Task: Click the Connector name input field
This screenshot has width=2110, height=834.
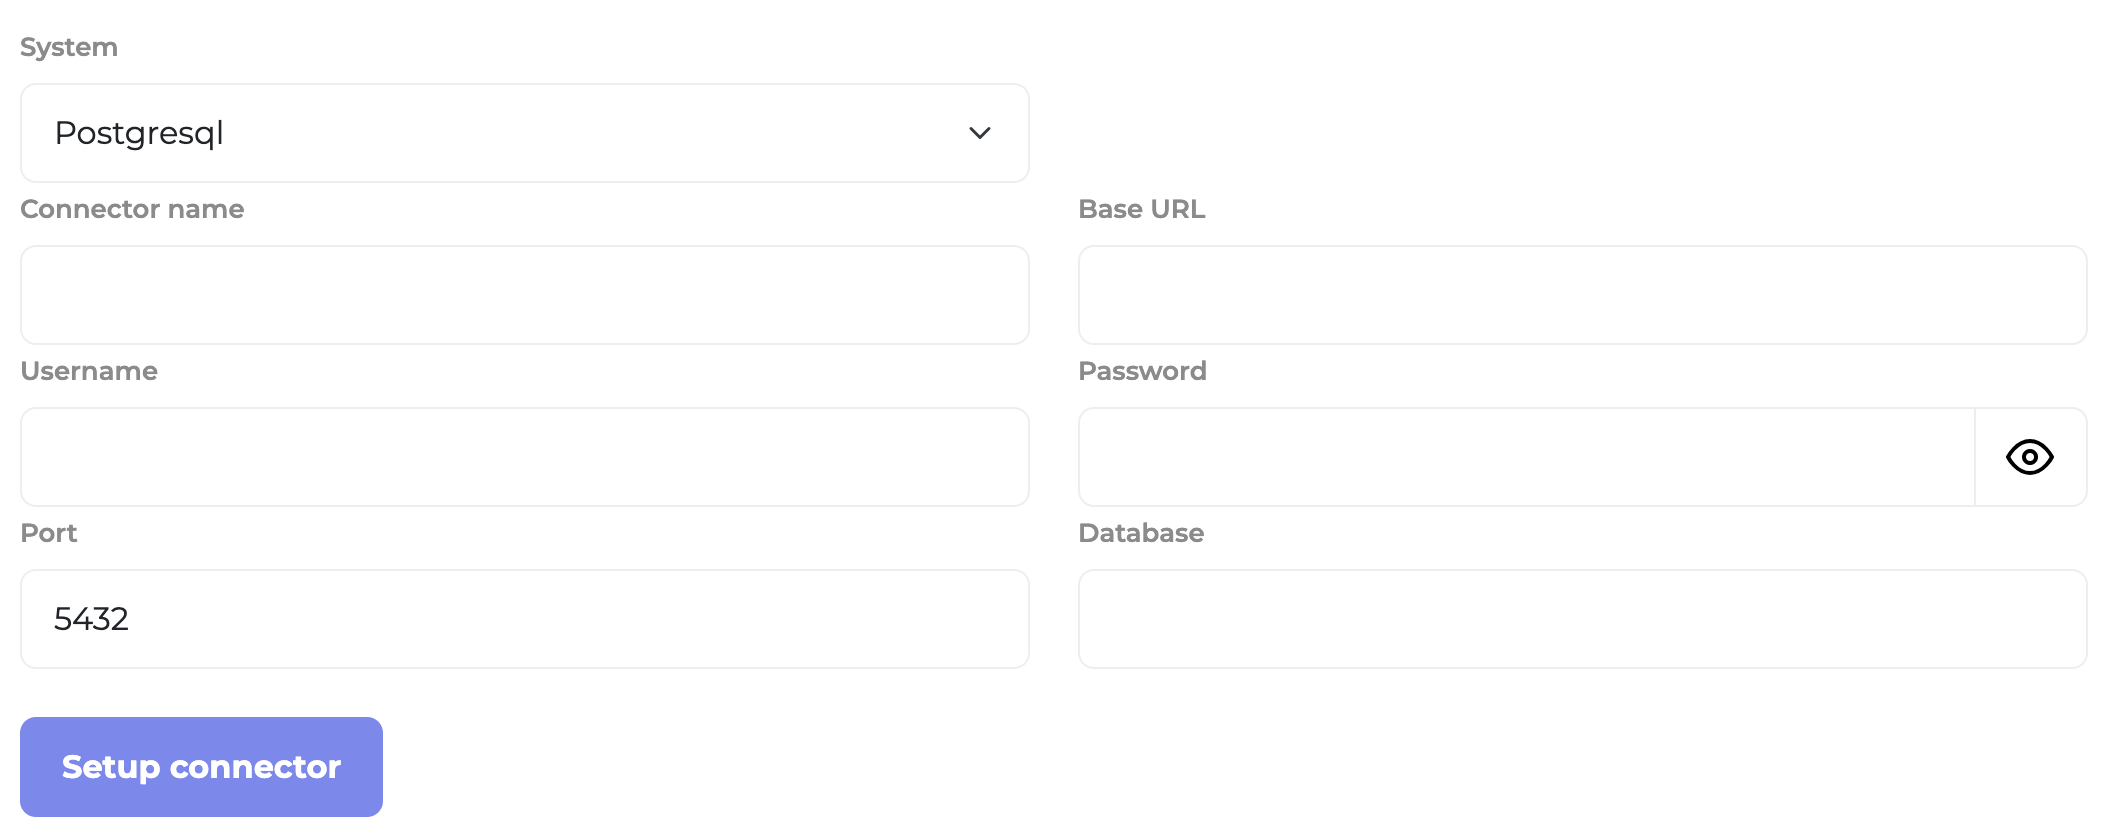Action: 524,295
